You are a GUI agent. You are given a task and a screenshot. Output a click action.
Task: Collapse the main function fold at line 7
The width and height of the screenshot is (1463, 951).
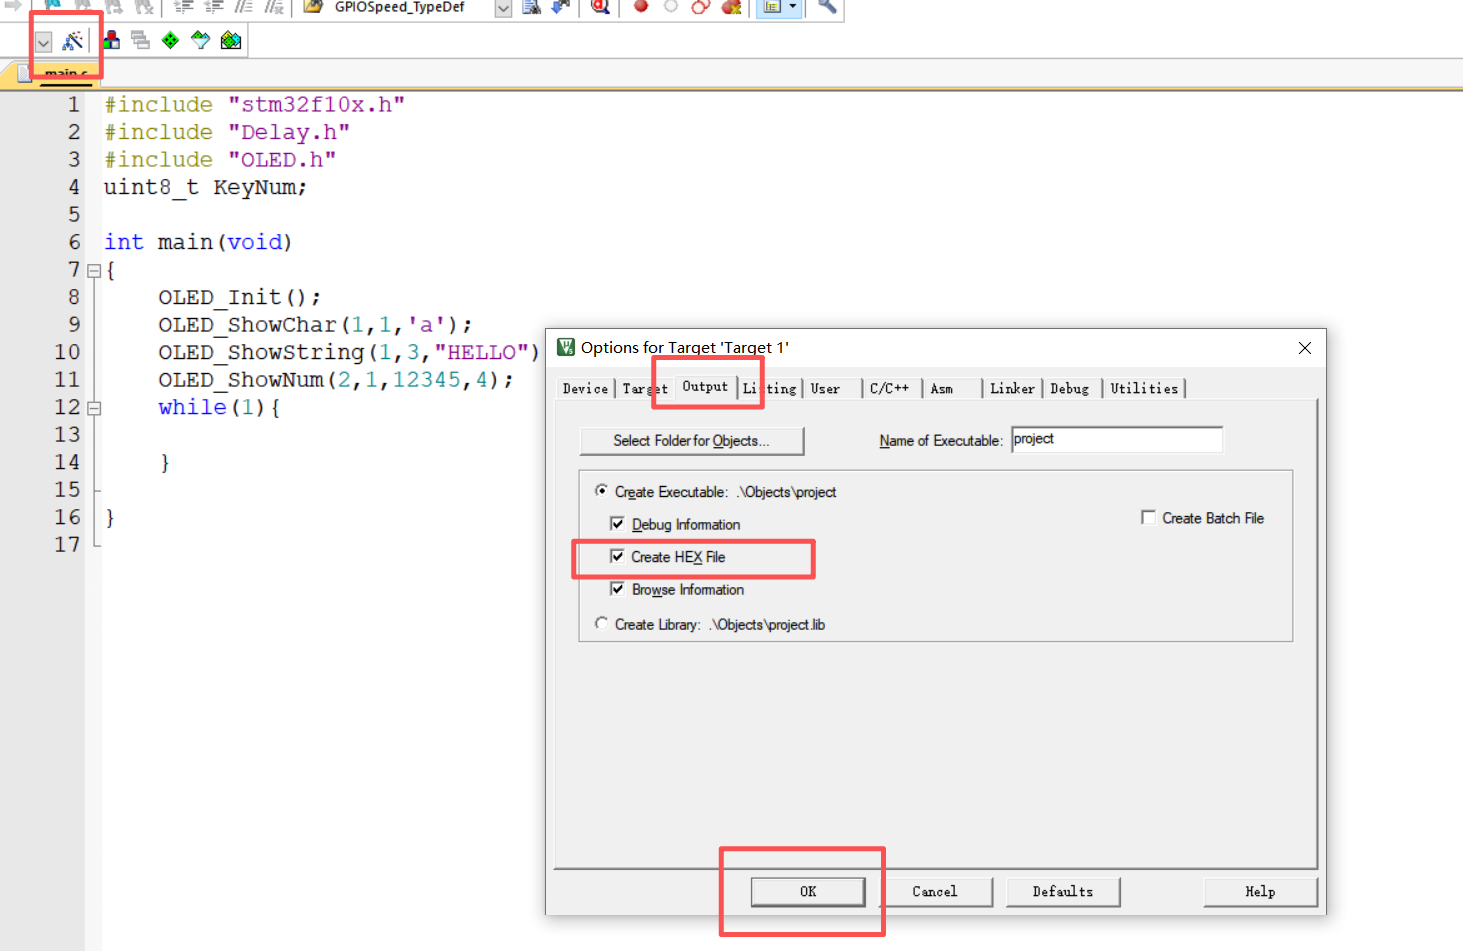[x=94, y=270]
